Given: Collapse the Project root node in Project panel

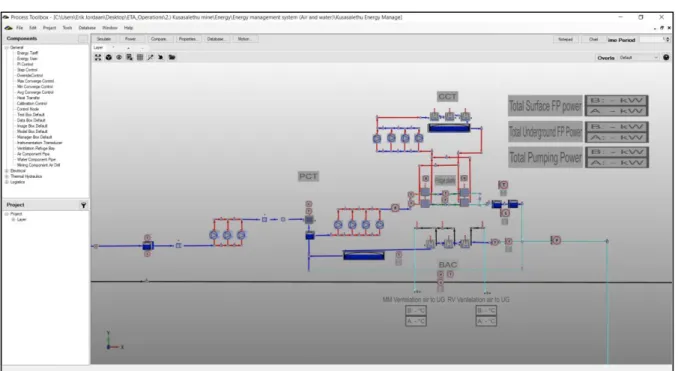Looking at the screenshot, I should 6,214.
